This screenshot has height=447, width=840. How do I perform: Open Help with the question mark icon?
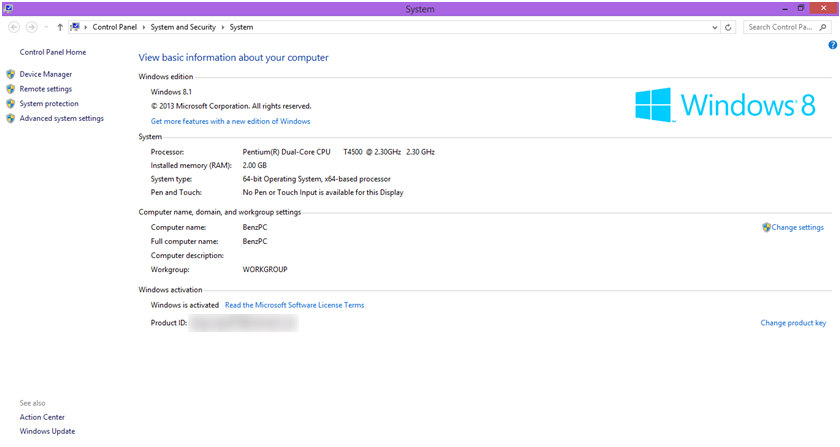(x=832, y=45)
